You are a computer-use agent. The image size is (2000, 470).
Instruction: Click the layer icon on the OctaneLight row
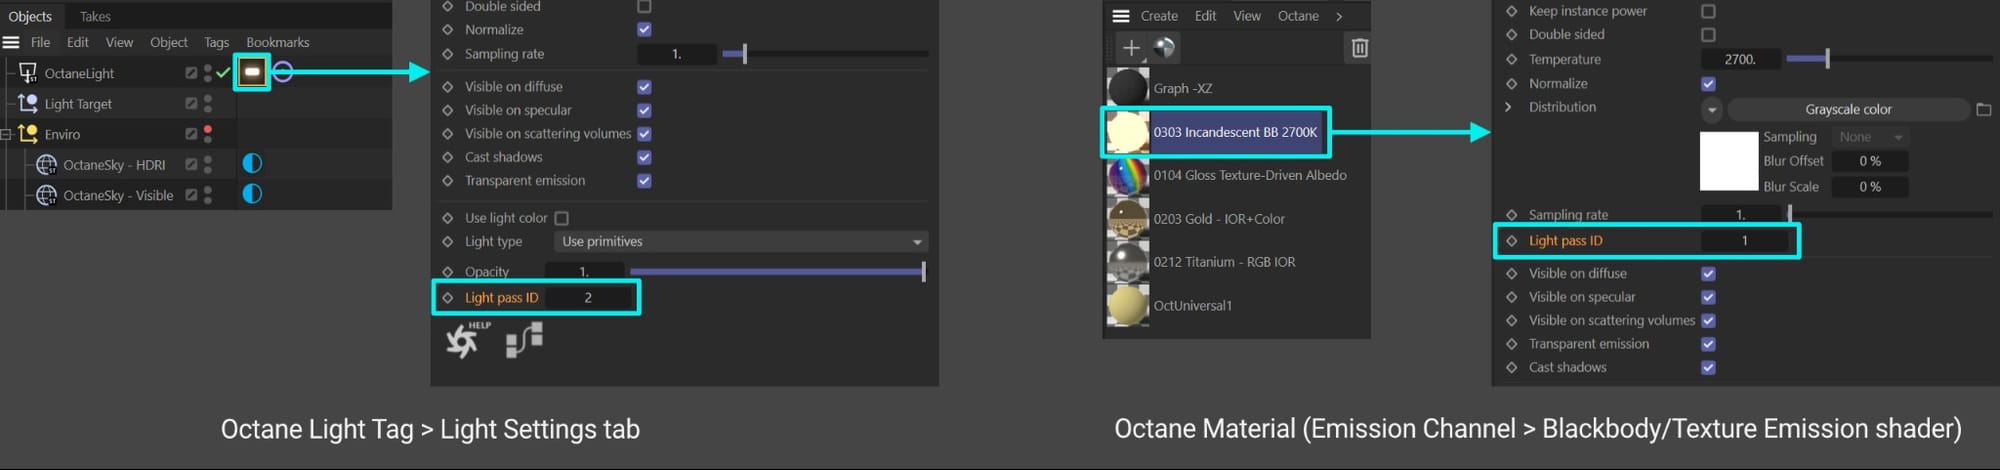click(191, 72)
